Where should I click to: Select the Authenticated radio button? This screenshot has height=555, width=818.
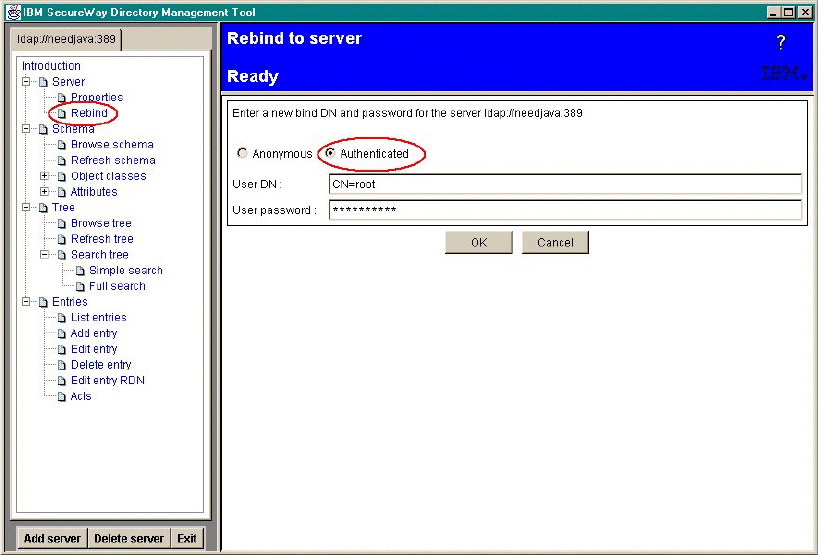[x=330, y=153]
